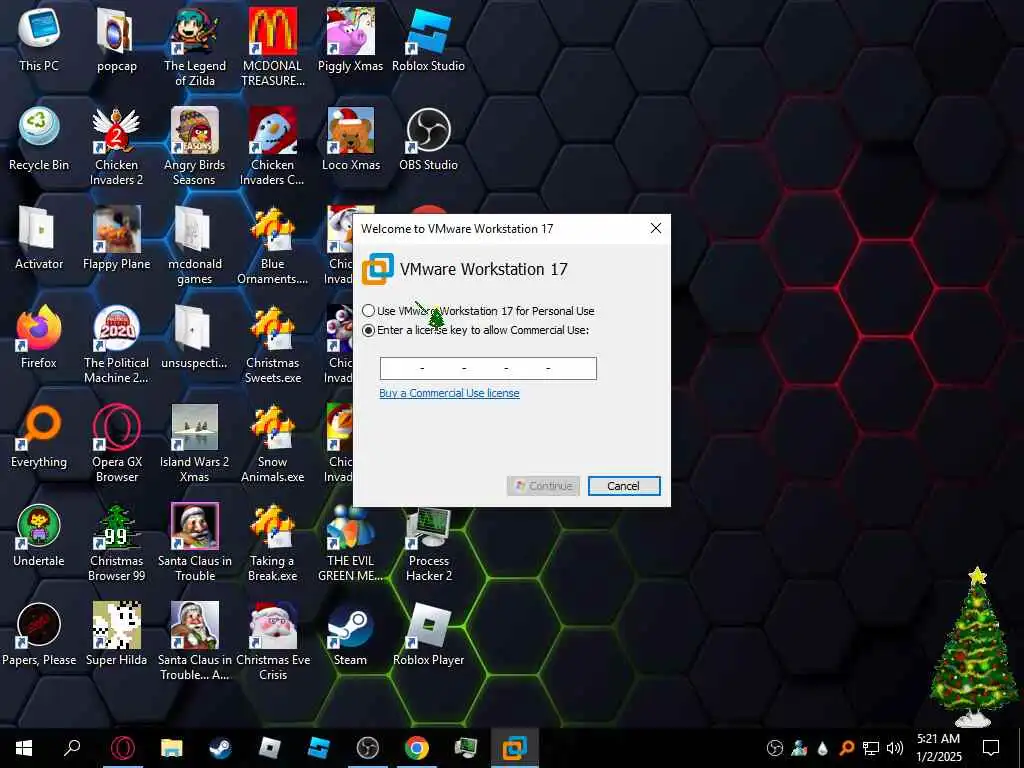Click the network tray icon
This screenshot has height=768, width=1024.
(x=871, y=748)
